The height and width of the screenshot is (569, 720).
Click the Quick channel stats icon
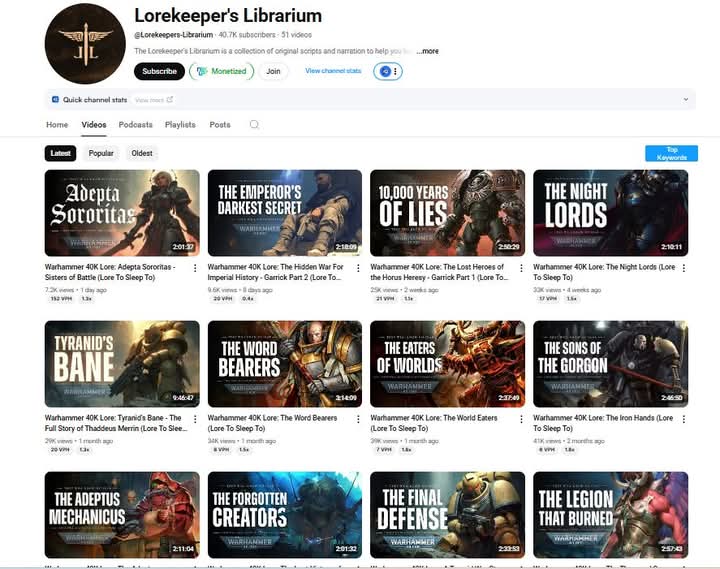55,99
